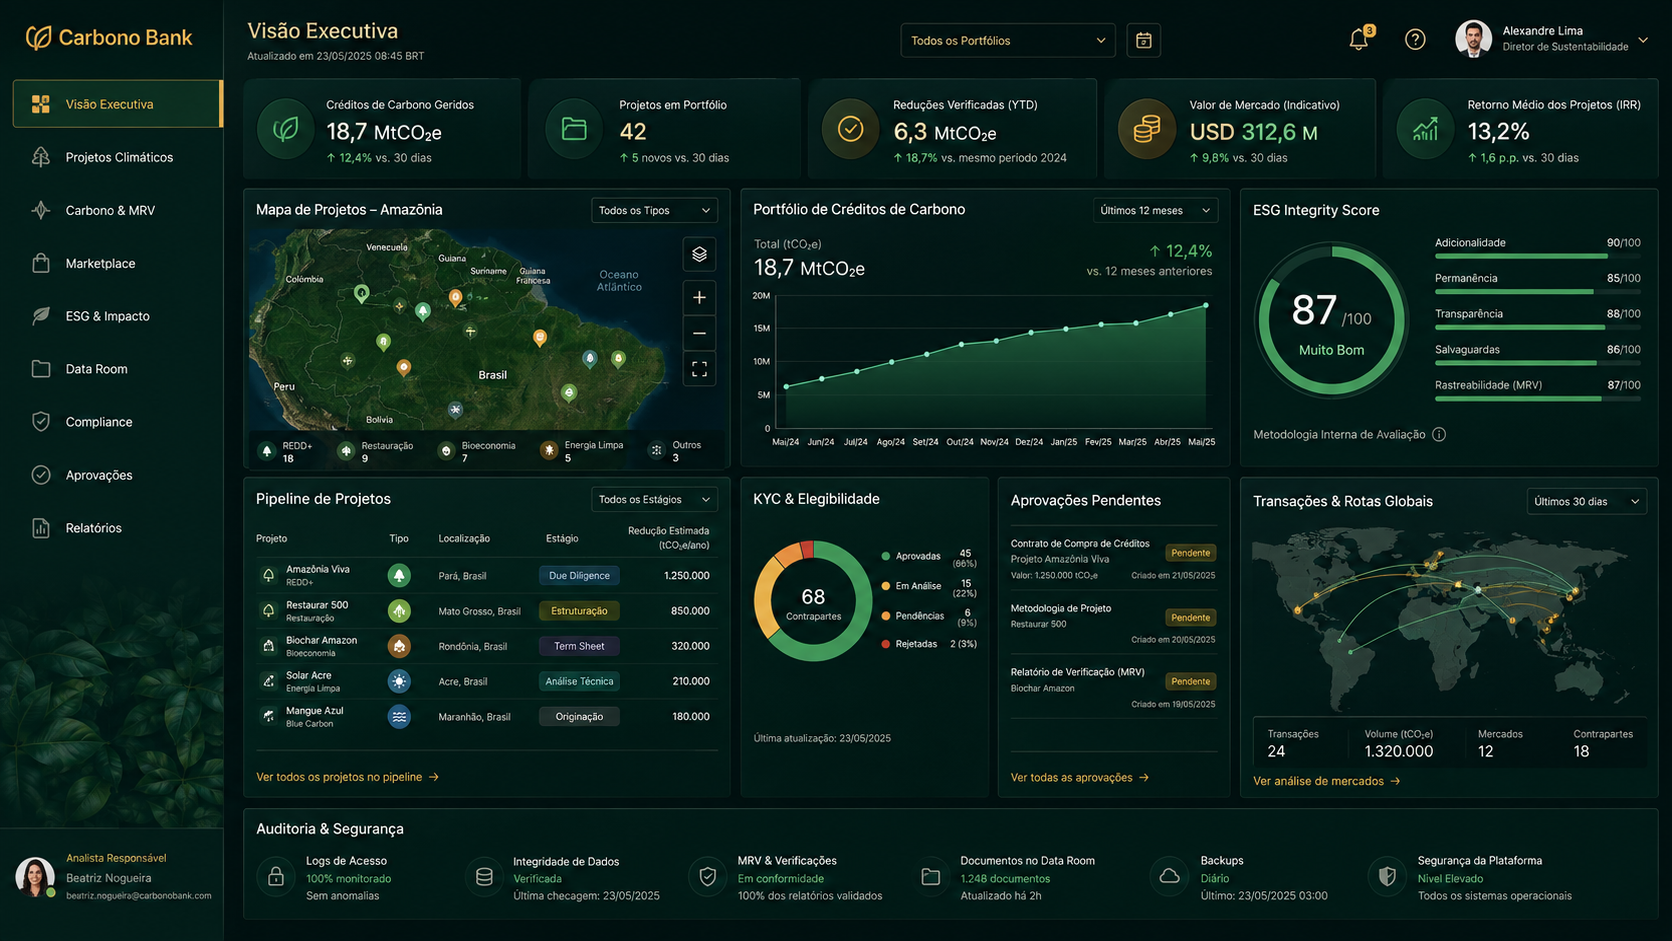Click the Solar Acre type icon
1672x941 pixels.
(399, 681)
